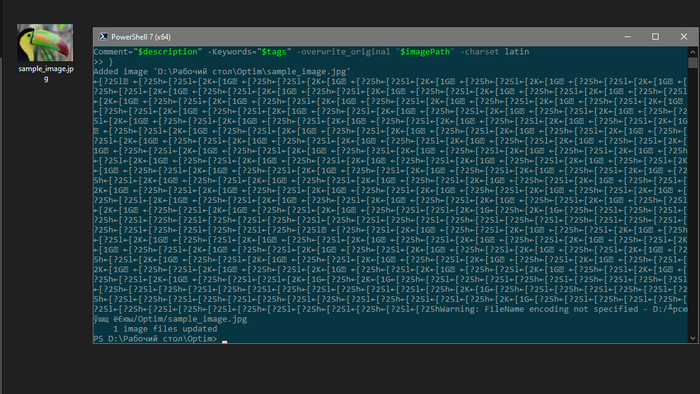
Task: Maximize the PowerShell 7 window
Action: click(655, 37)
